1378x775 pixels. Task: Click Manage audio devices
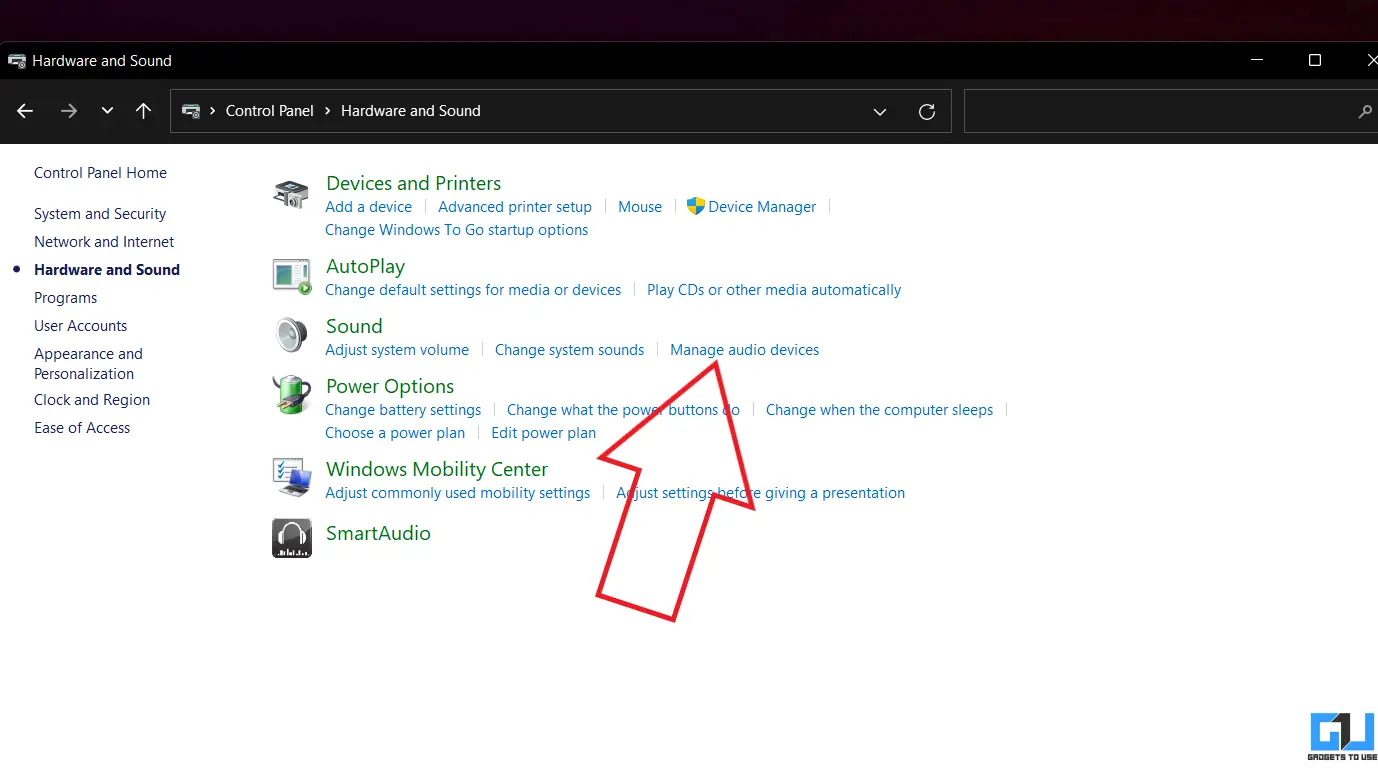pyautogui.click(x=744, y=350)
